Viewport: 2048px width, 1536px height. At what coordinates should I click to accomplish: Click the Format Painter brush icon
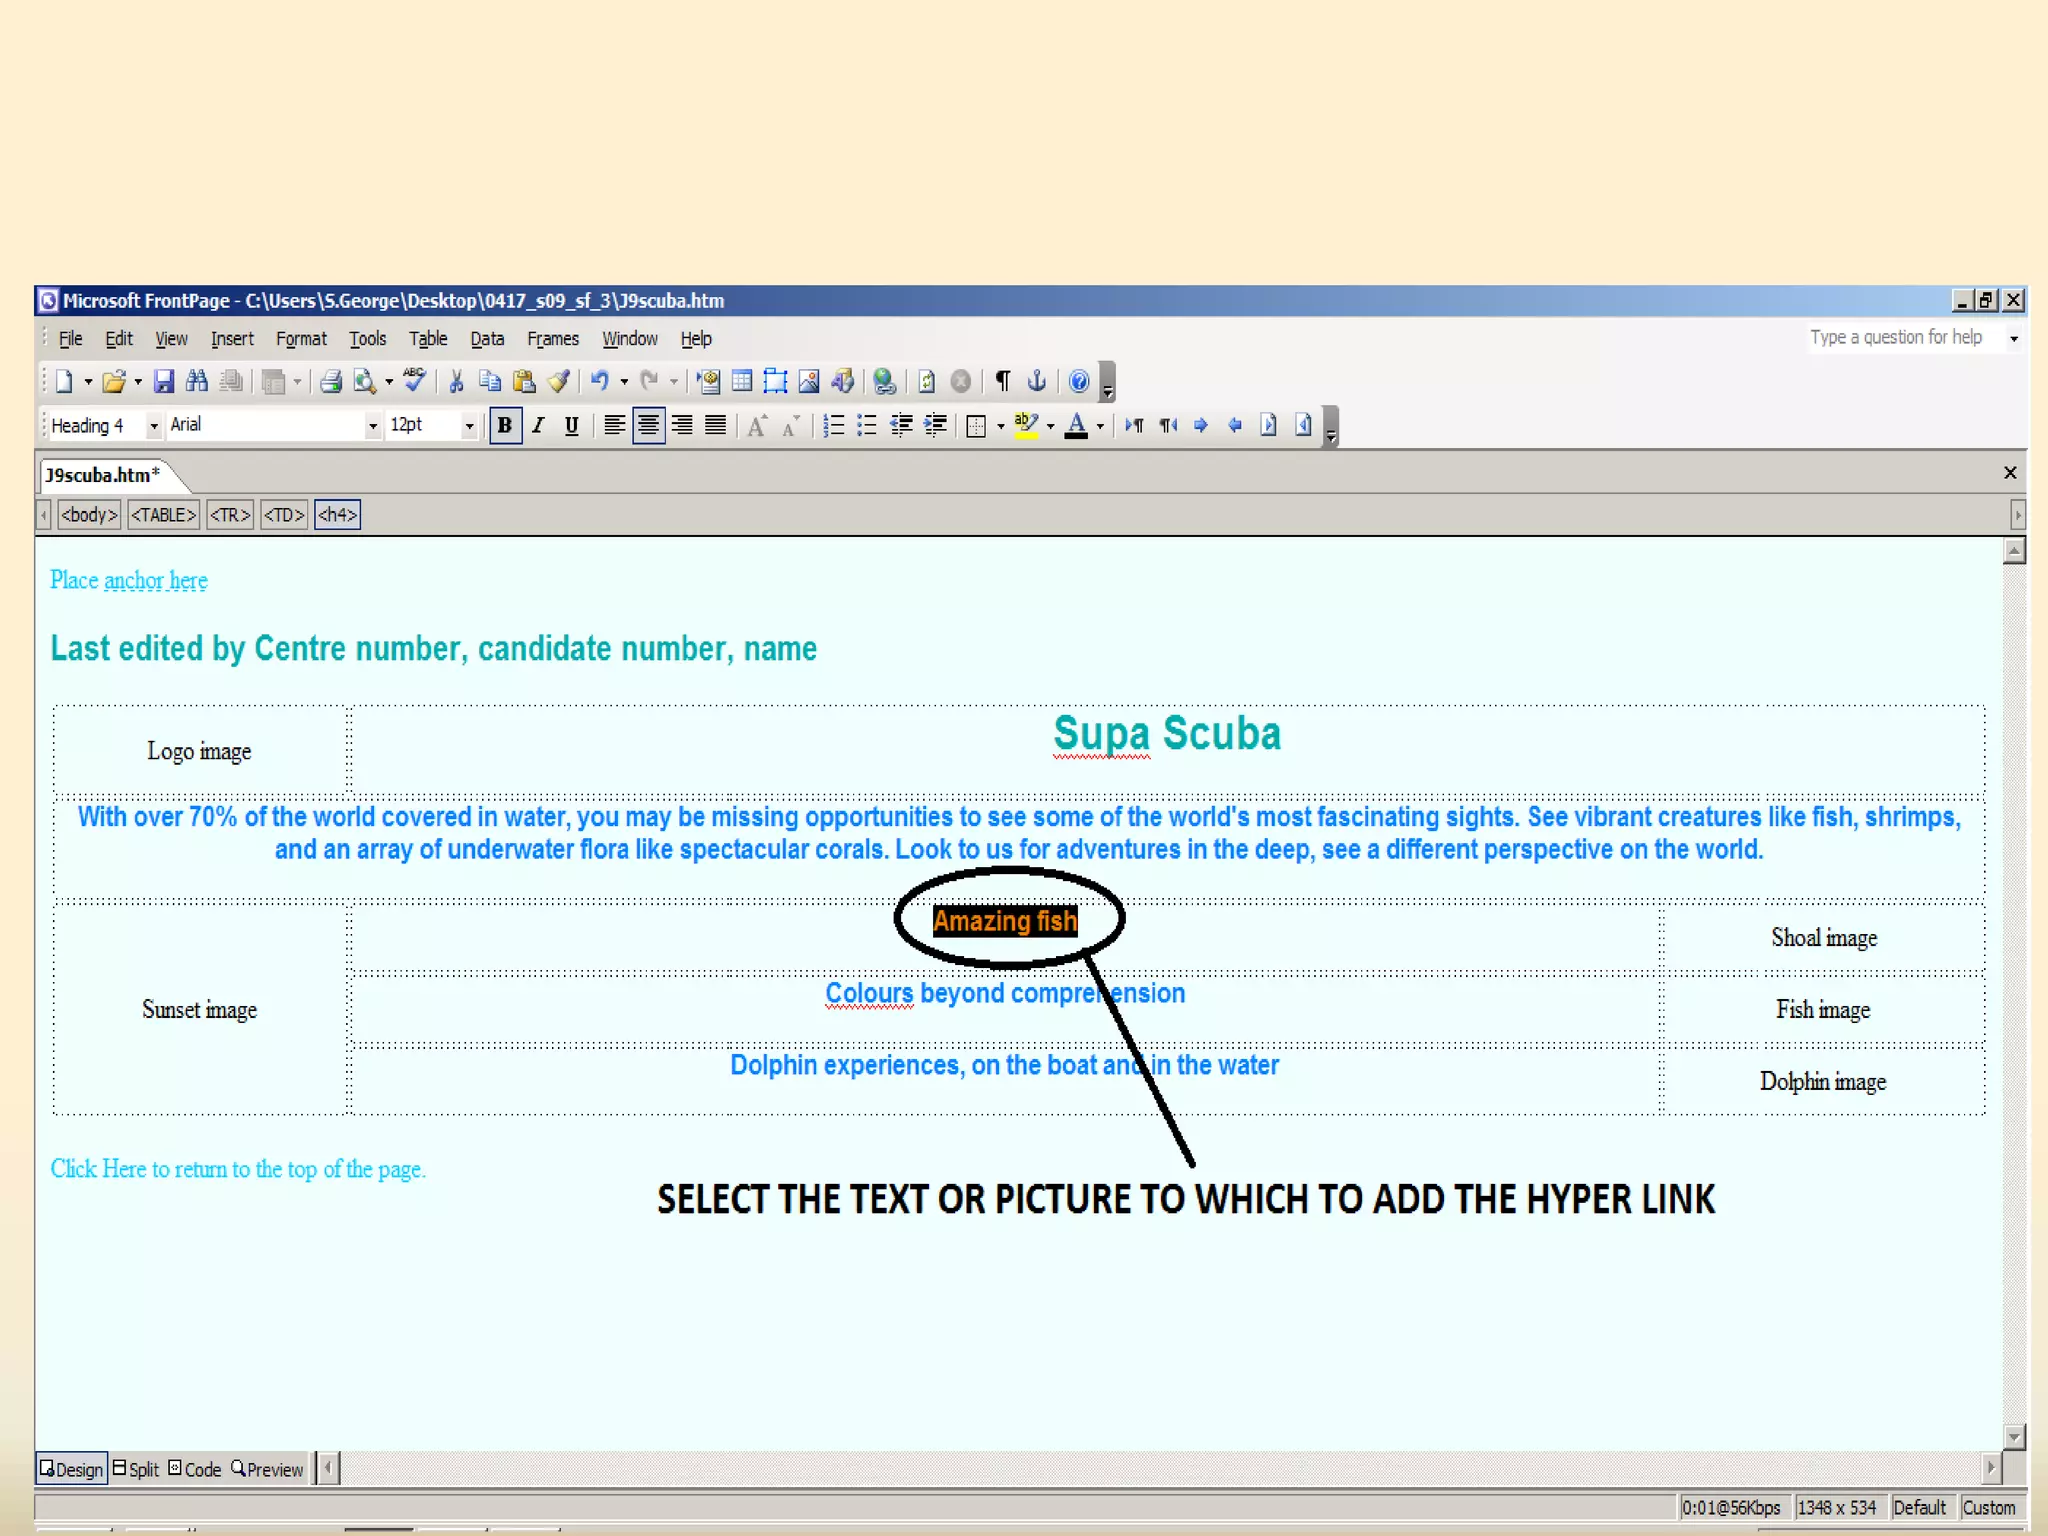coord(559,381)
